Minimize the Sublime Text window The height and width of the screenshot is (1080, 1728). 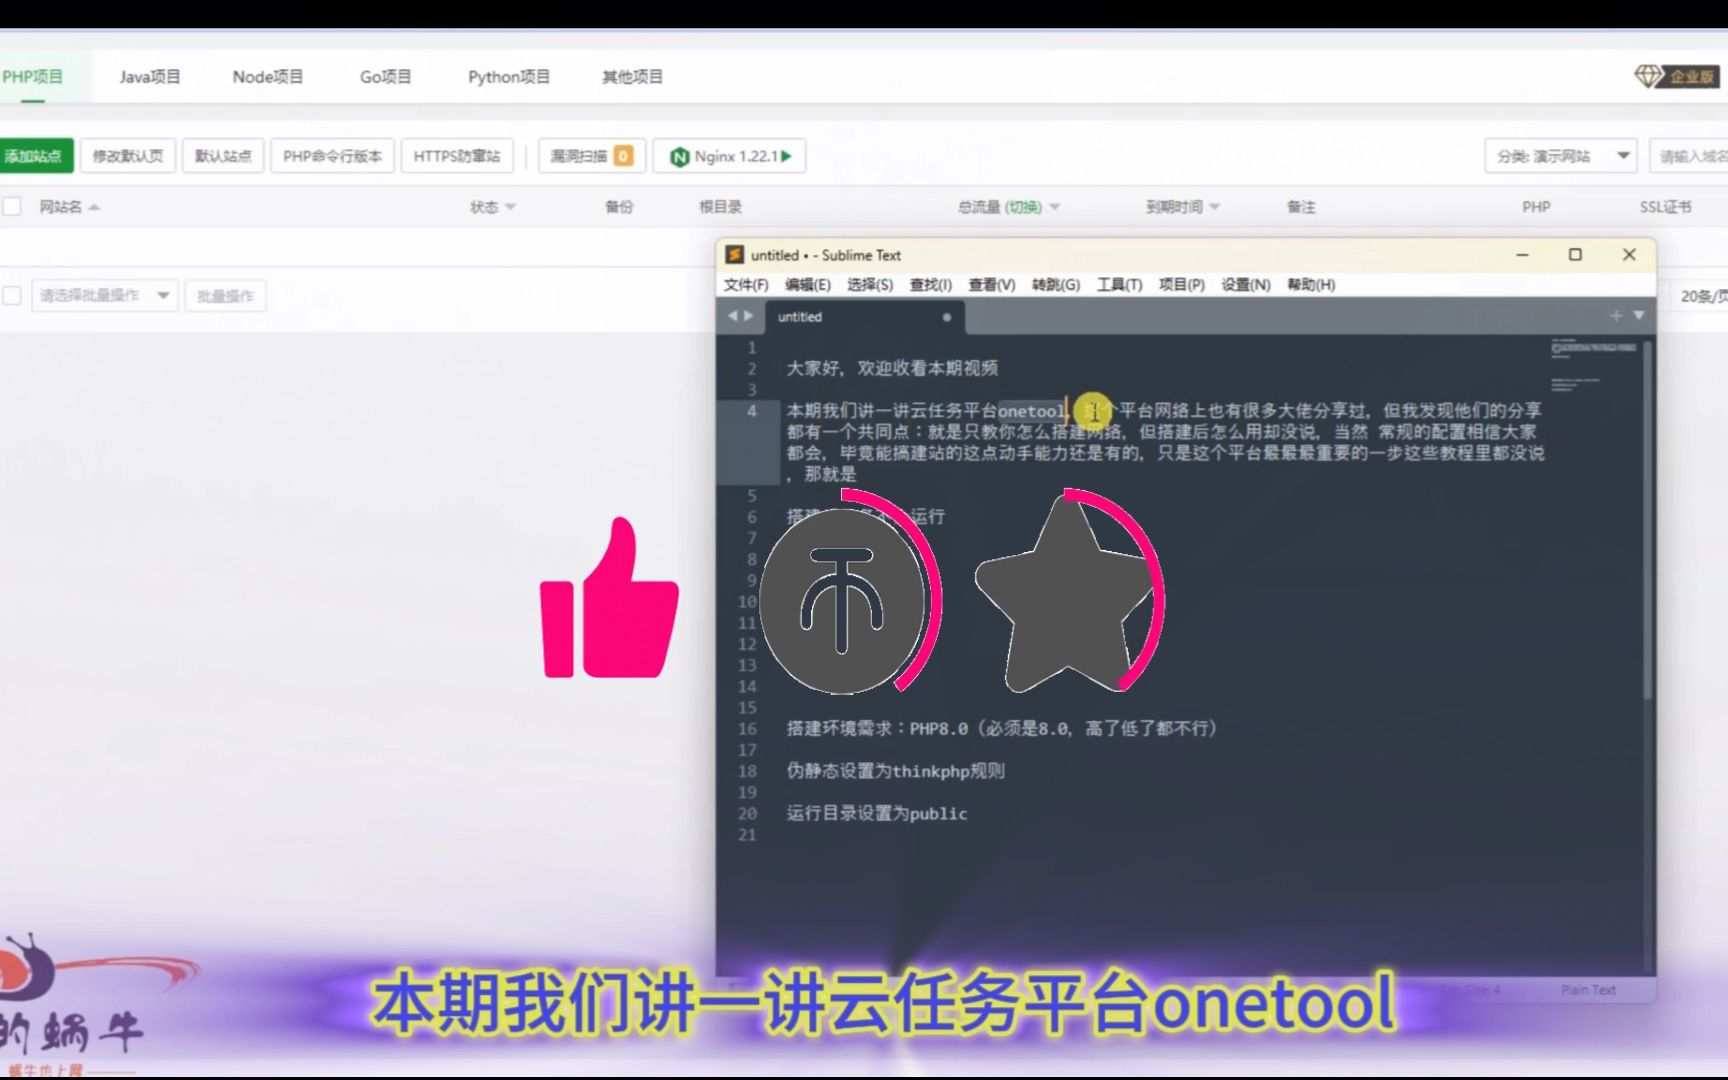coord(1522,255)
